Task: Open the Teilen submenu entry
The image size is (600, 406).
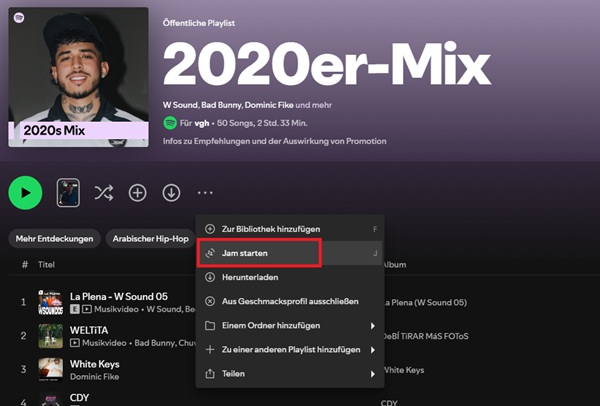Action: [x=289, y=373]
